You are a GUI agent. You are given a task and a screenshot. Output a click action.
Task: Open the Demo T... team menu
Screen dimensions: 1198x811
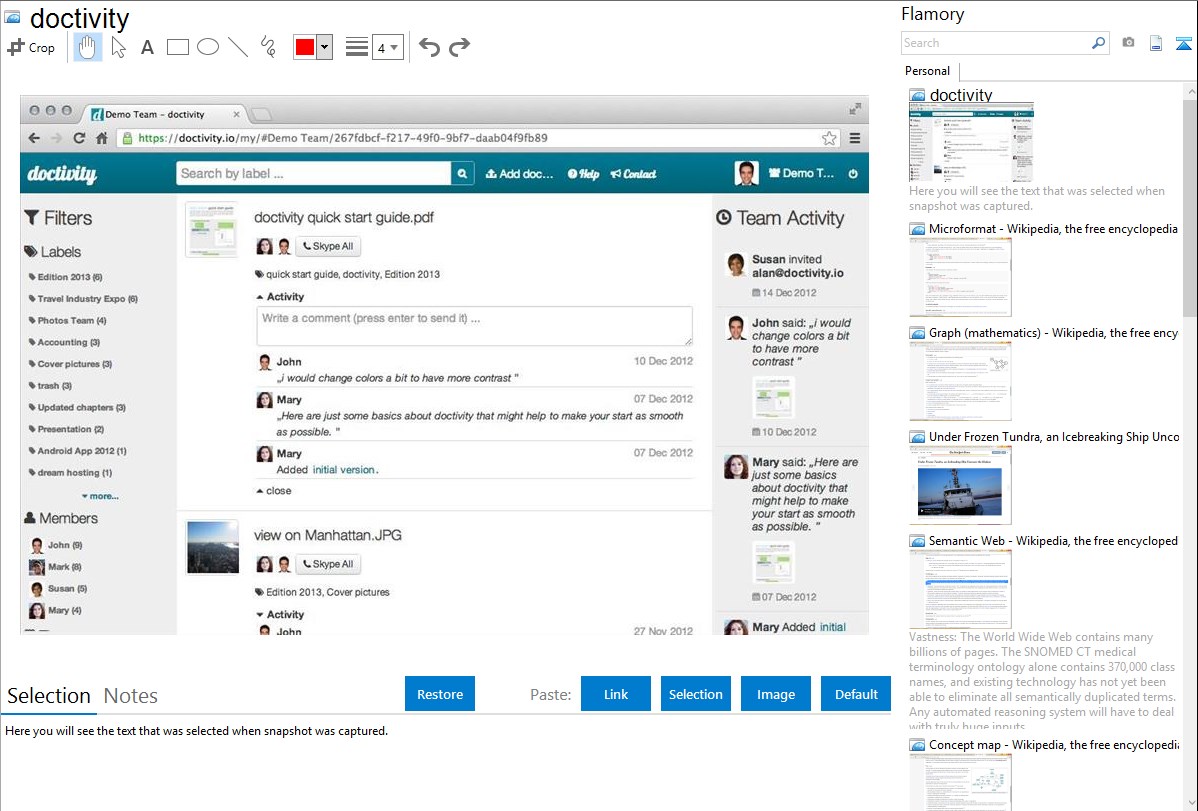(801, 174)
